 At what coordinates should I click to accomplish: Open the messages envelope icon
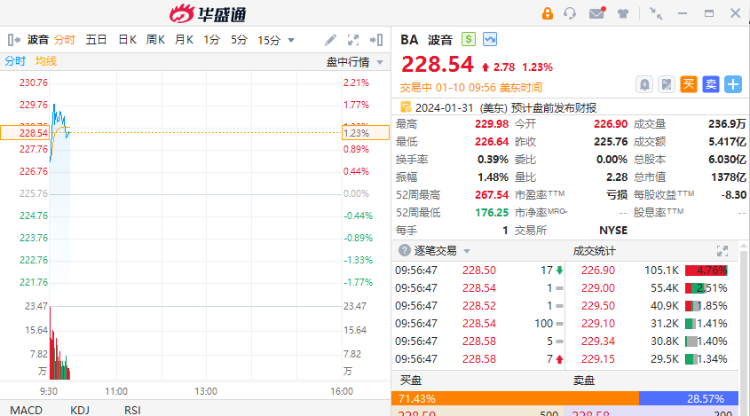[596, 13]
